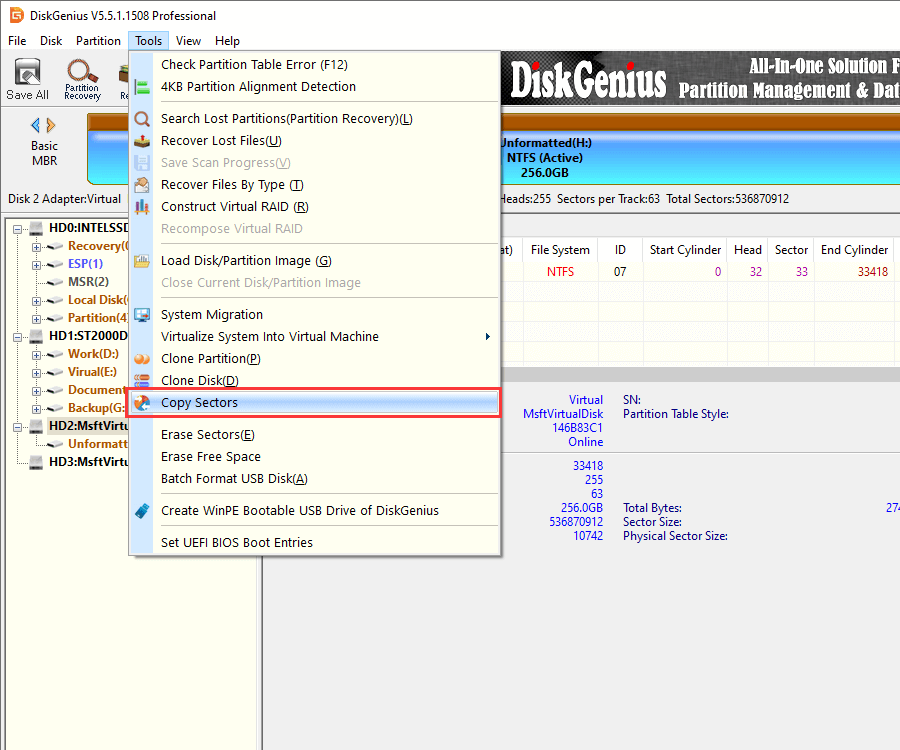Expand the Recovery partition node

tap(36, 247)
